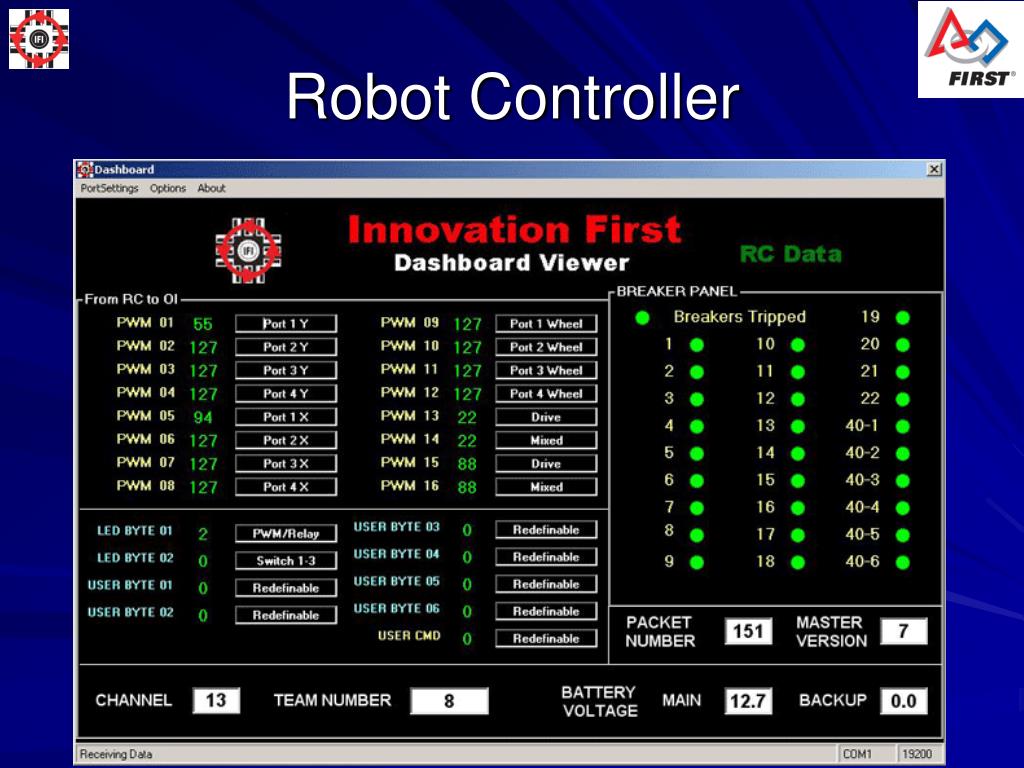Viewport: 1024px width, 768px height.
Task: Click the IFI logo at slide top-left
Action: pyautogui.click(x=39, y=39)
